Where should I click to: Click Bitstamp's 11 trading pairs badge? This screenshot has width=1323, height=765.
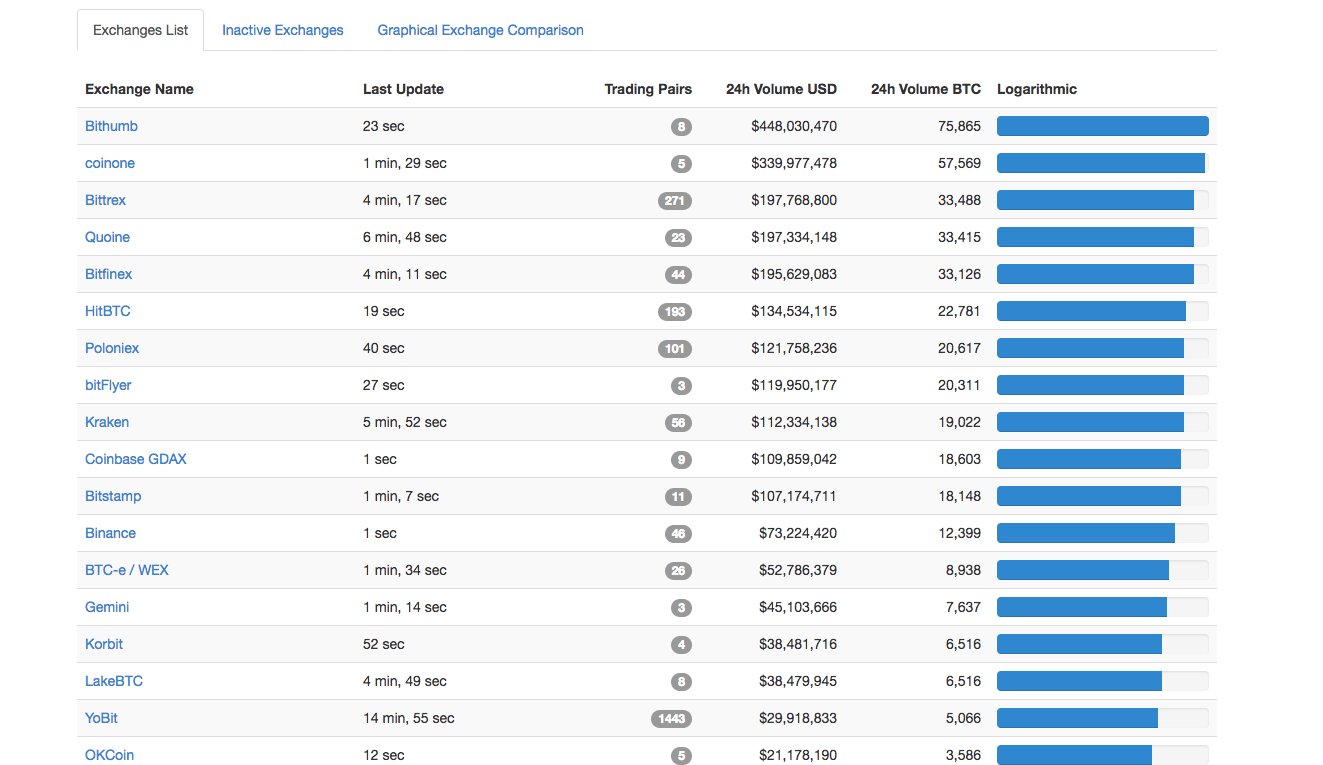click(678, 497)
